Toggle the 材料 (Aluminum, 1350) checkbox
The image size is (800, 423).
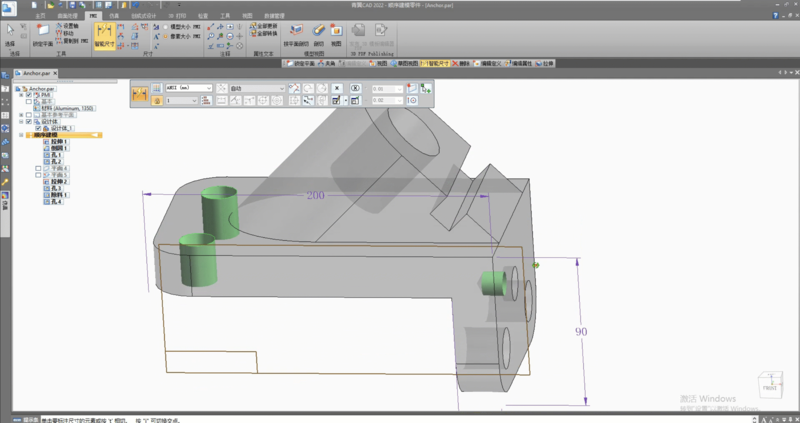35,107
